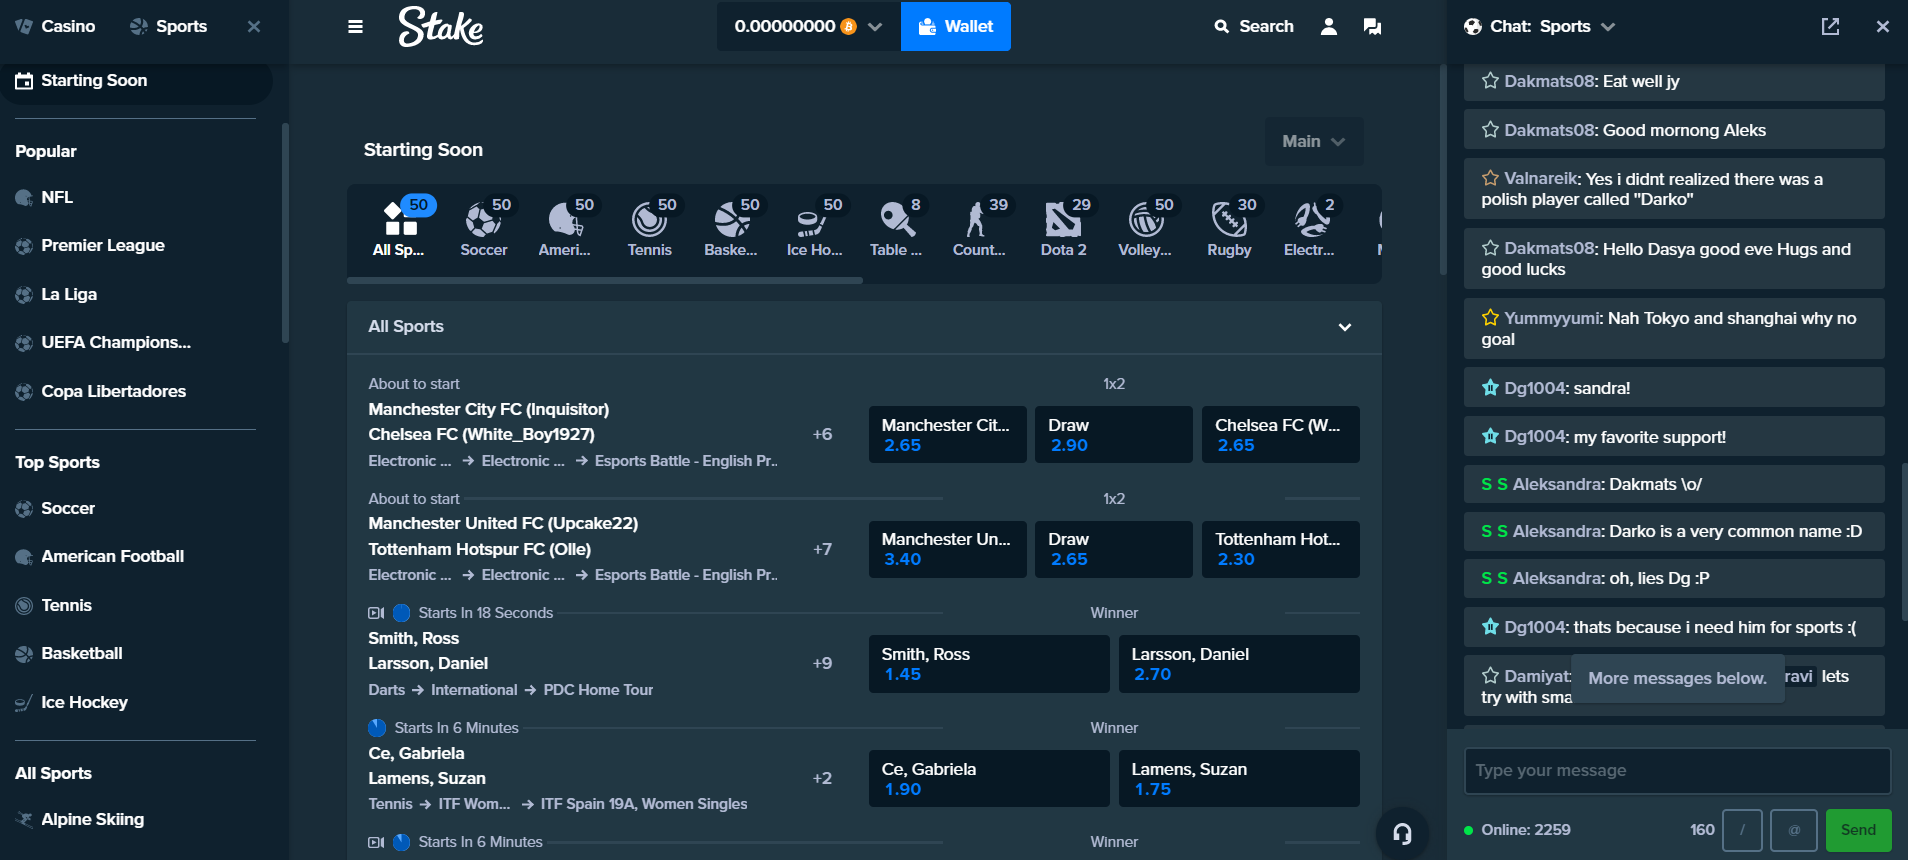1908x860 pixels.
Task: Collapse the All Sports section chevron
Action: pyautogui.click(x=1345, y=327)
